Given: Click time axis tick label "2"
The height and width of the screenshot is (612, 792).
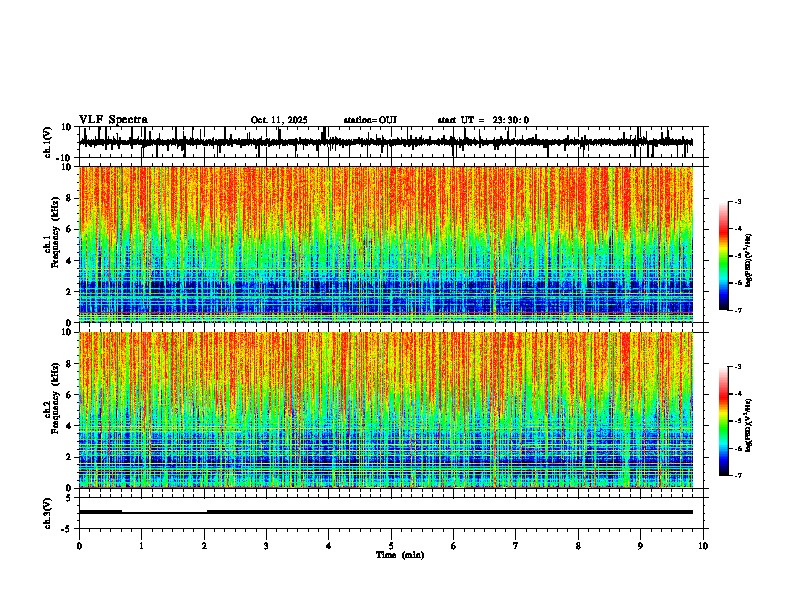Looking at the screenshot, I should [x=204, y=546].
